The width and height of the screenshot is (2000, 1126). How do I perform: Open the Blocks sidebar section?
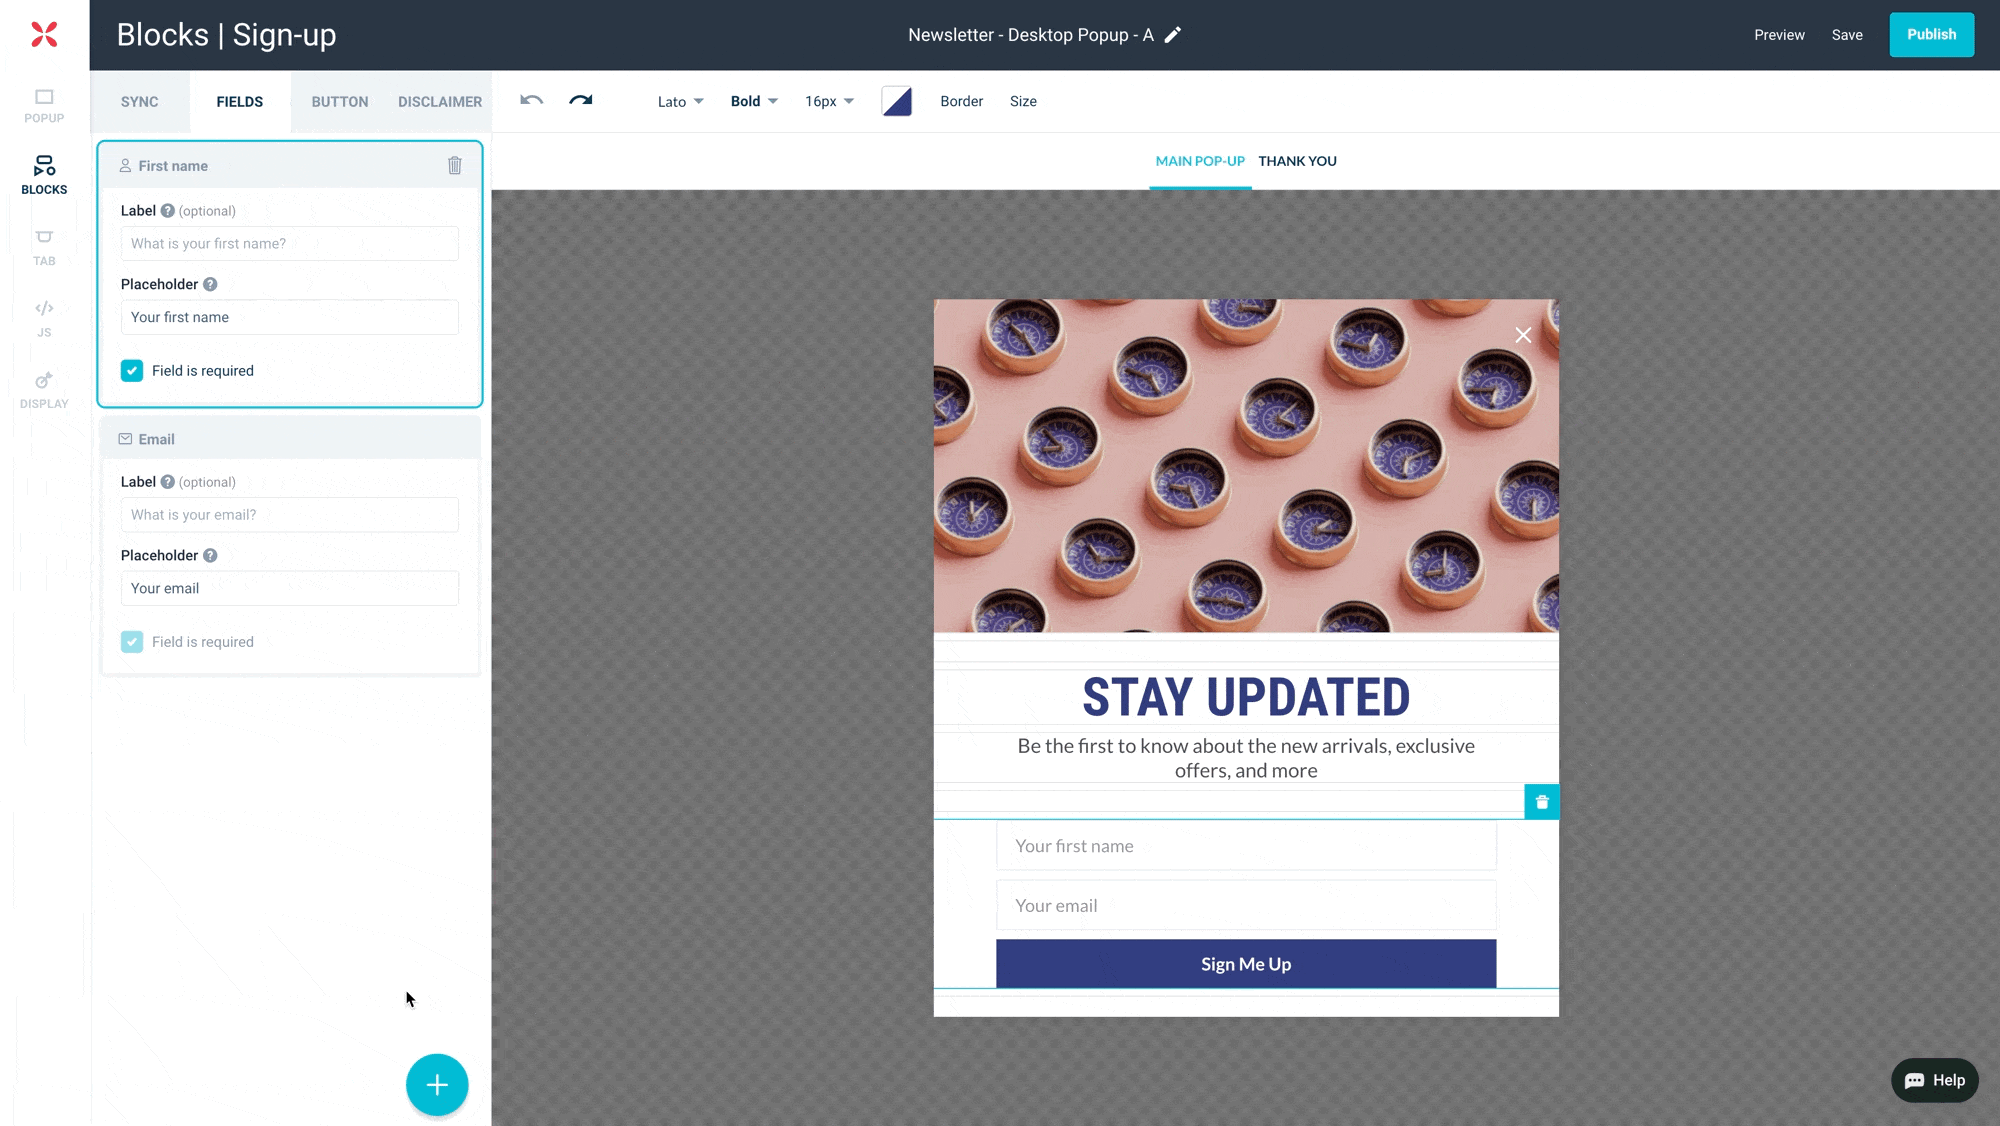(44, 175)
